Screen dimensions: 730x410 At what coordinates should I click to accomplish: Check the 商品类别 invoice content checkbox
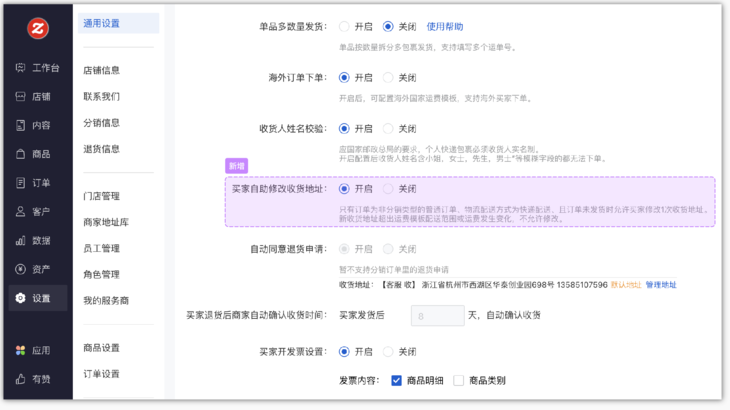coord(459,381)
